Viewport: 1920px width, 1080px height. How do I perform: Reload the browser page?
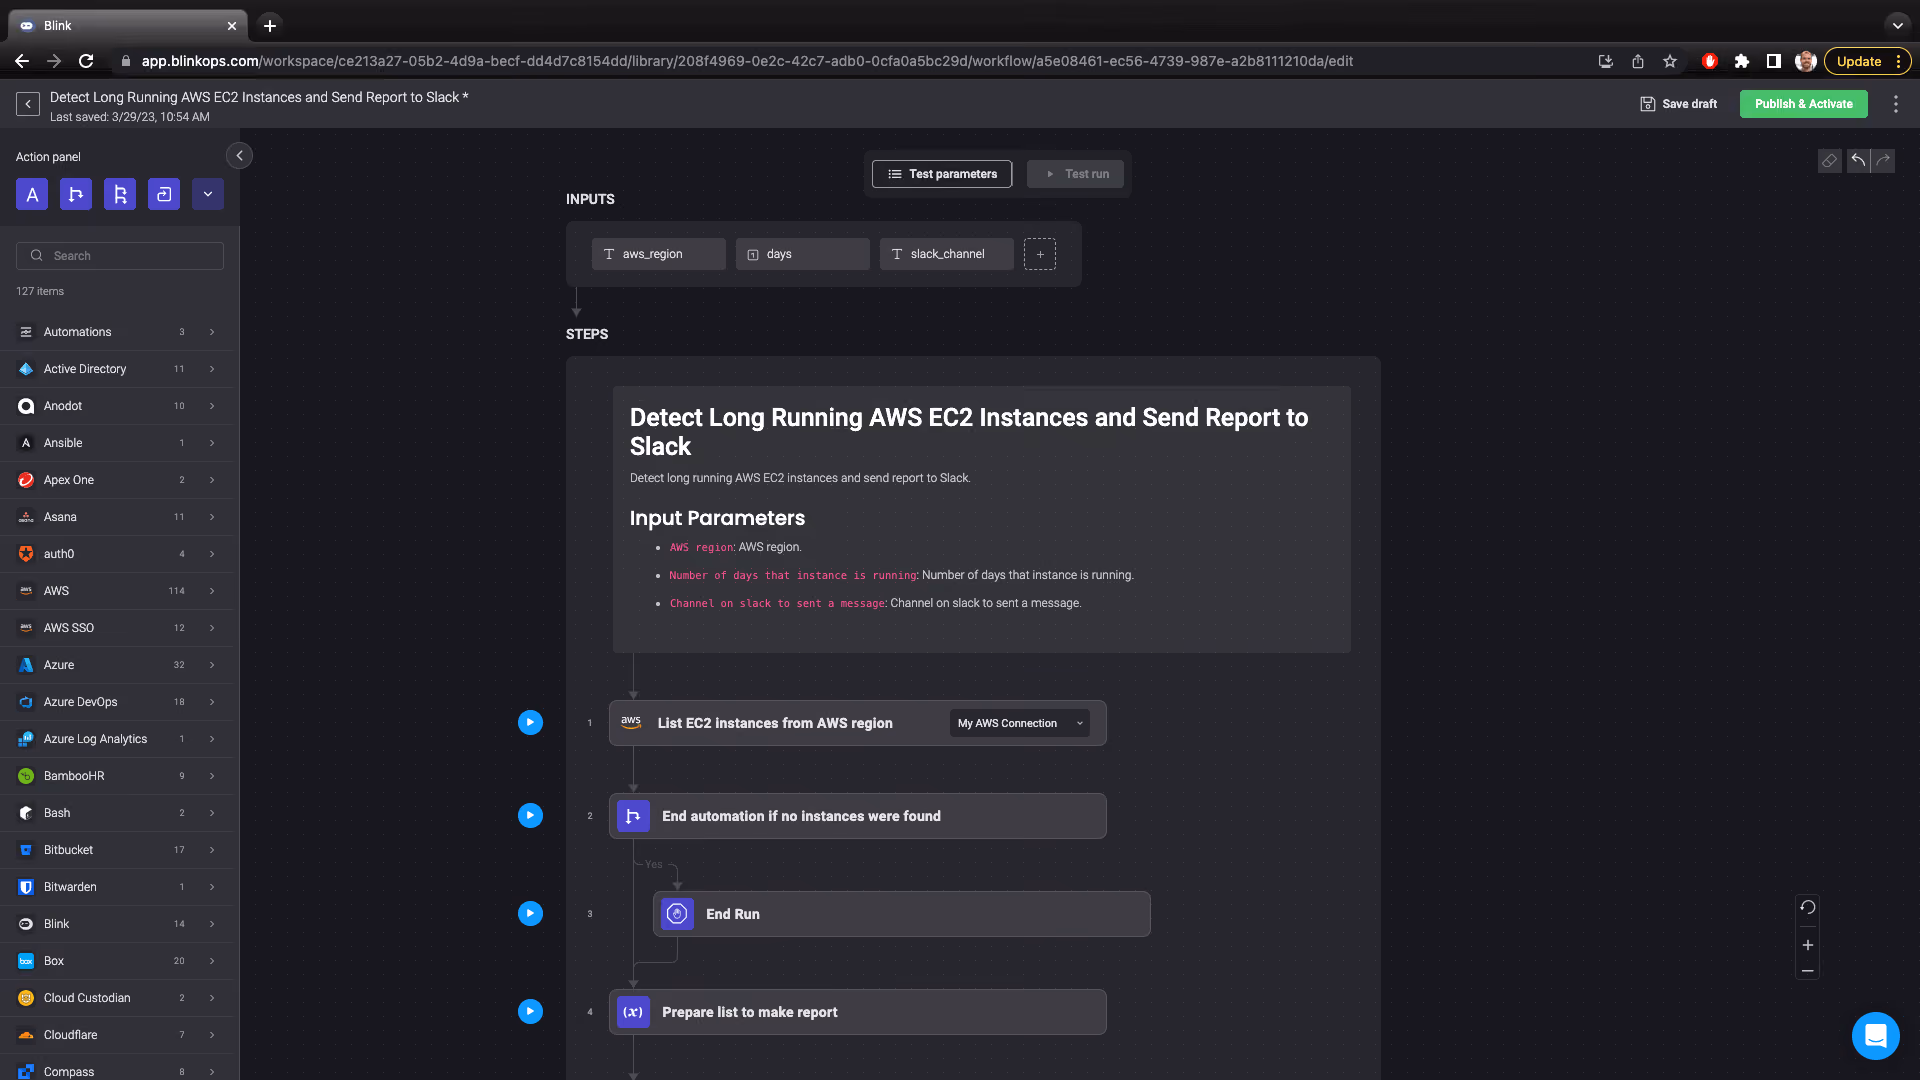tap(86, 61)
